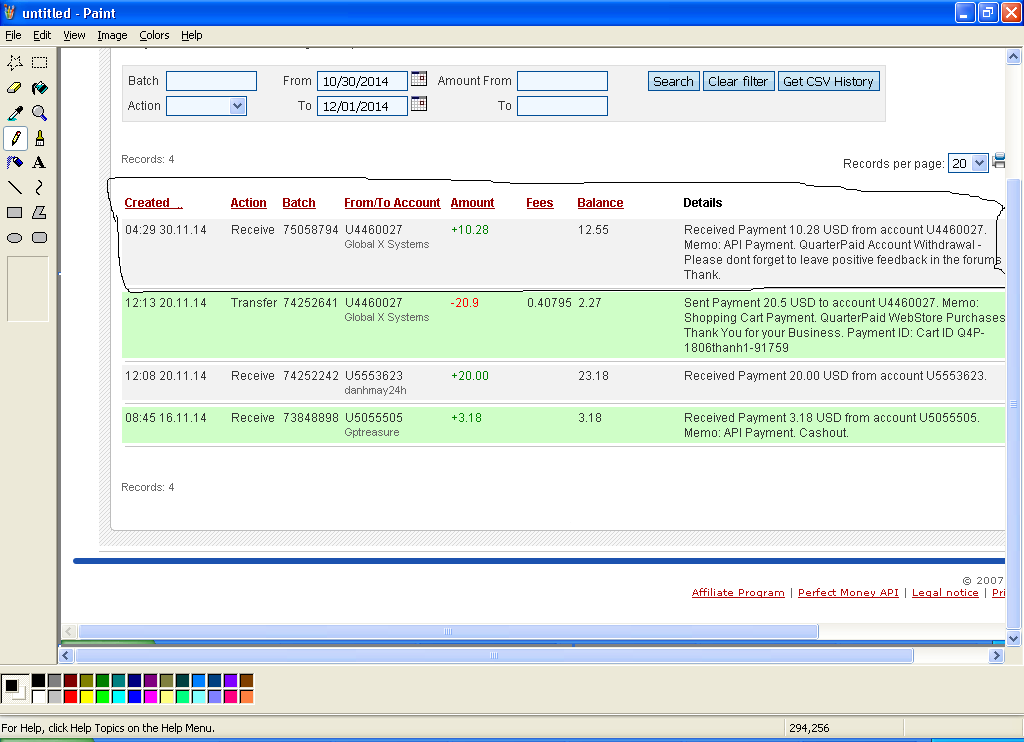Select the Curve tool

[39, 187]
